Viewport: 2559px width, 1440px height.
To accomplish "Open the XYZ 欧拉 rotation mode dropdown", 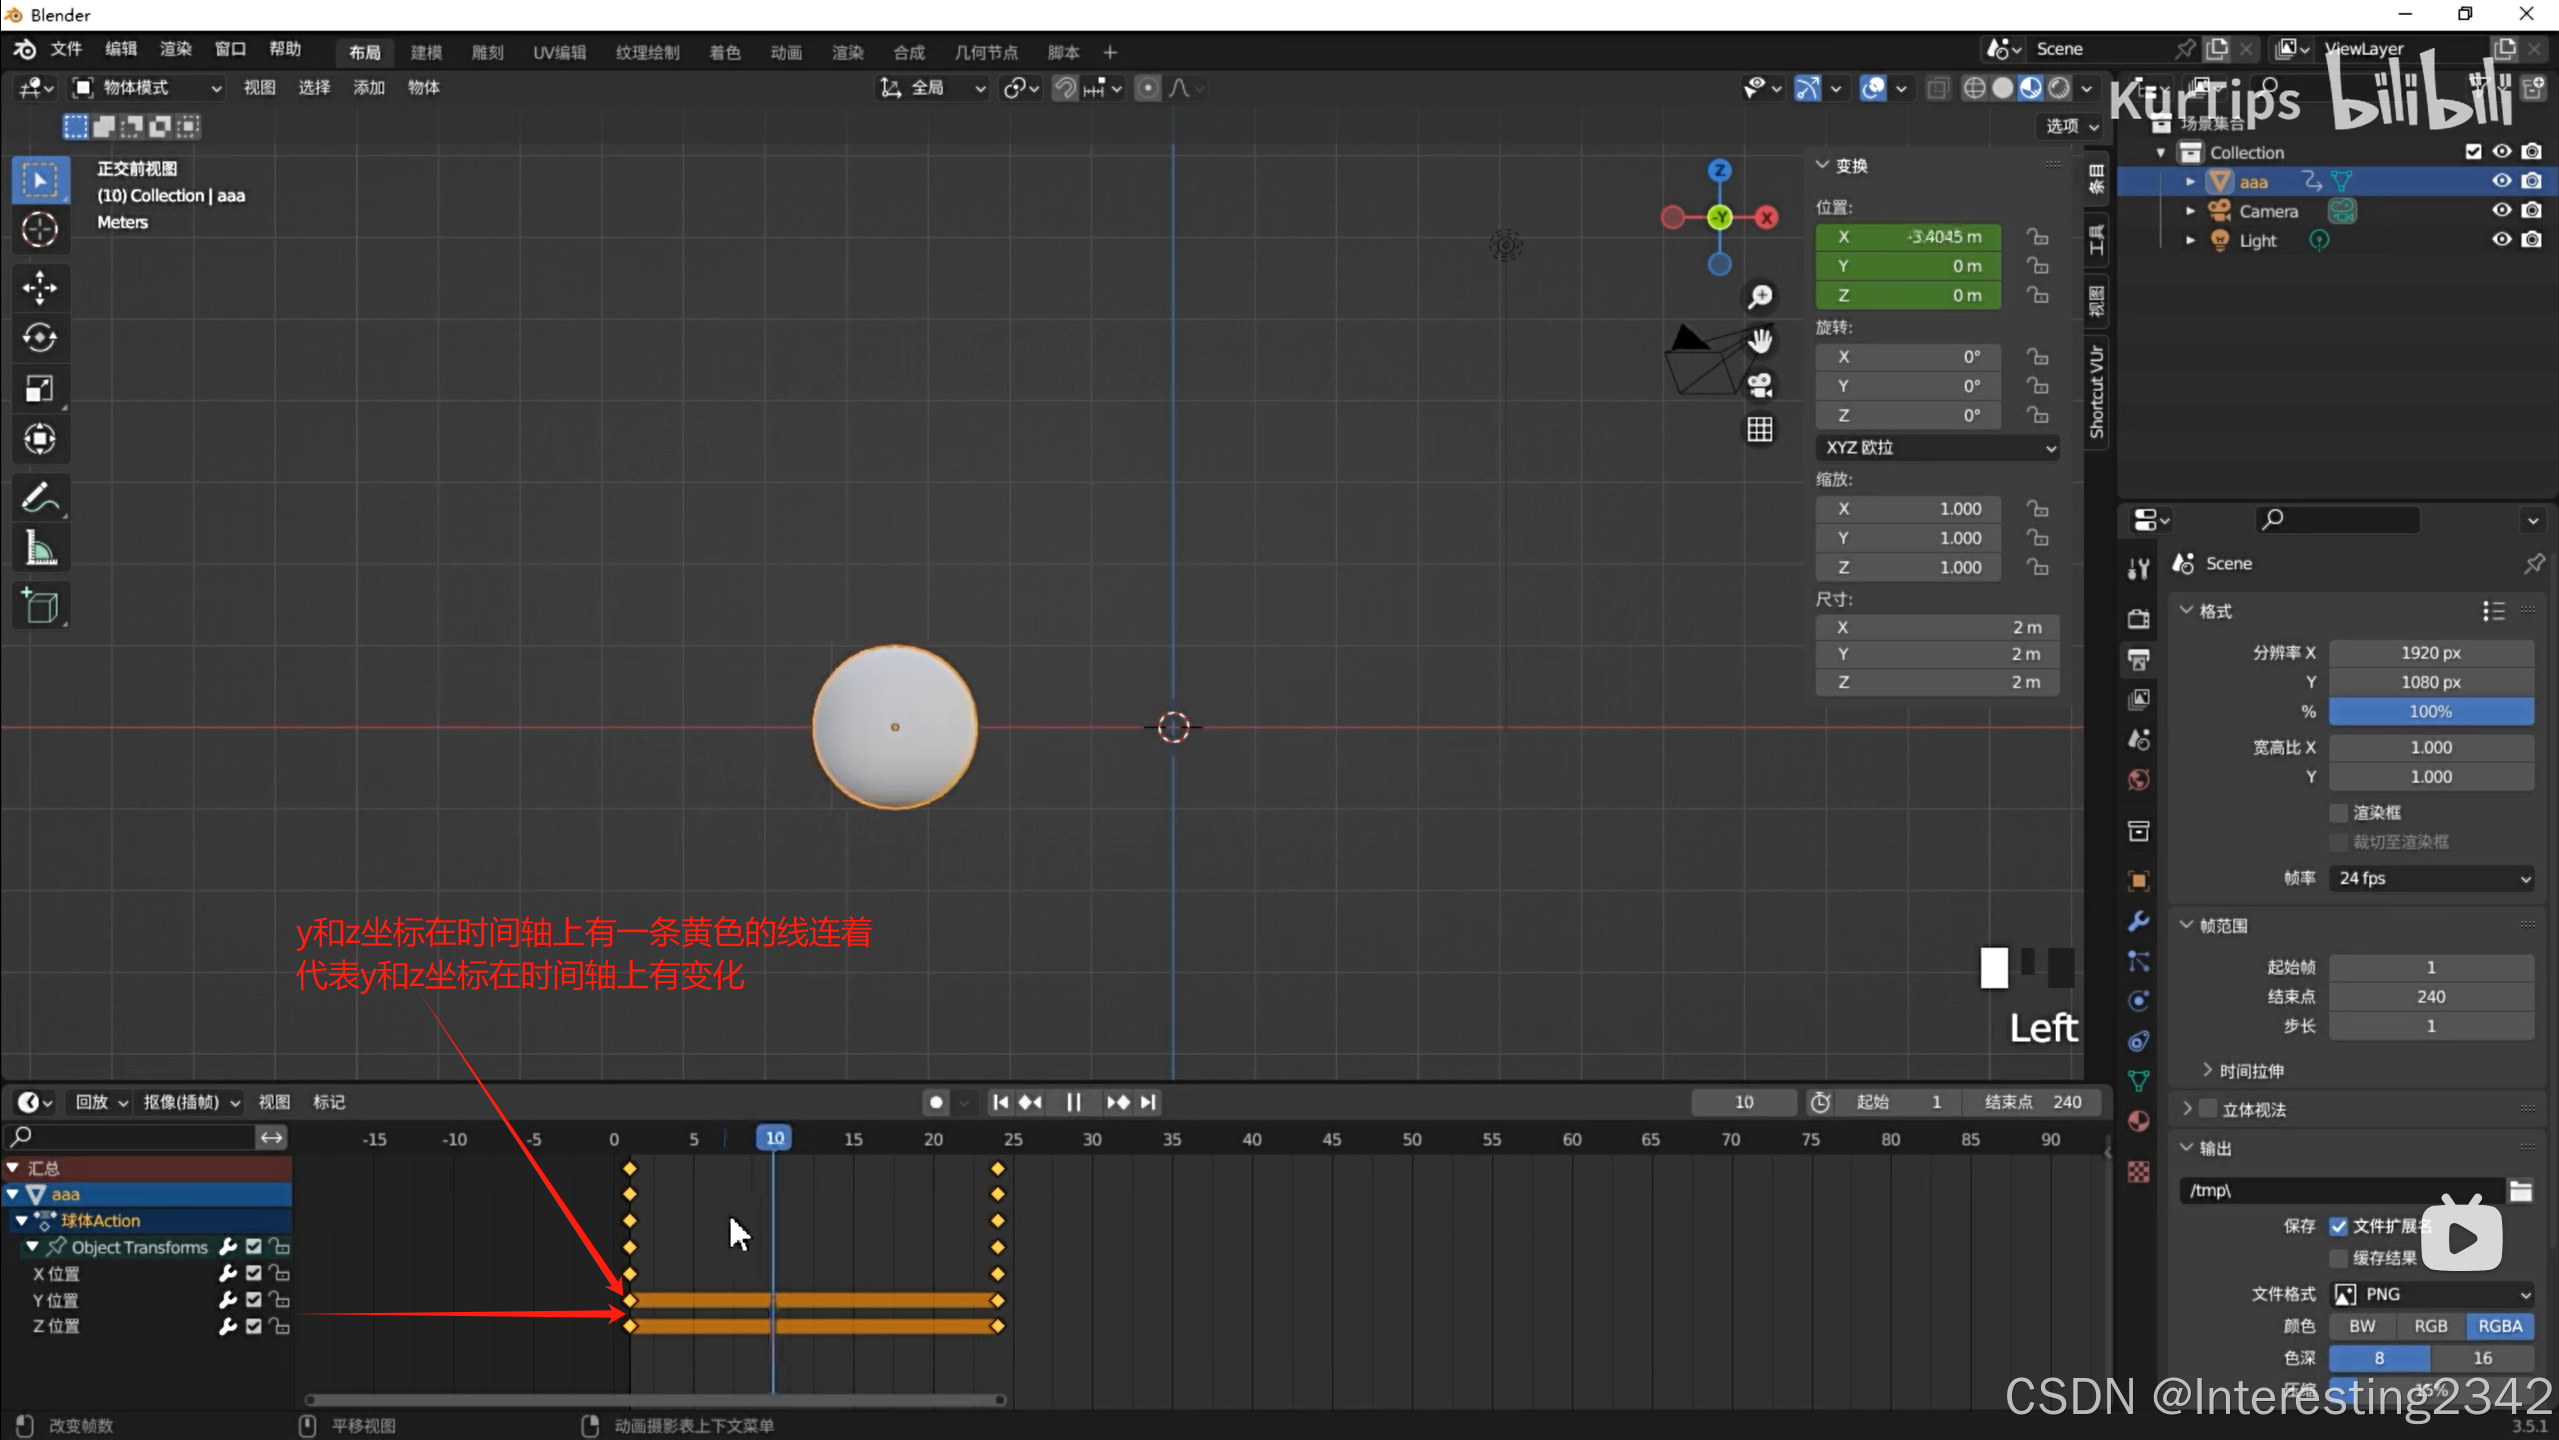I will pos(1936,447).
